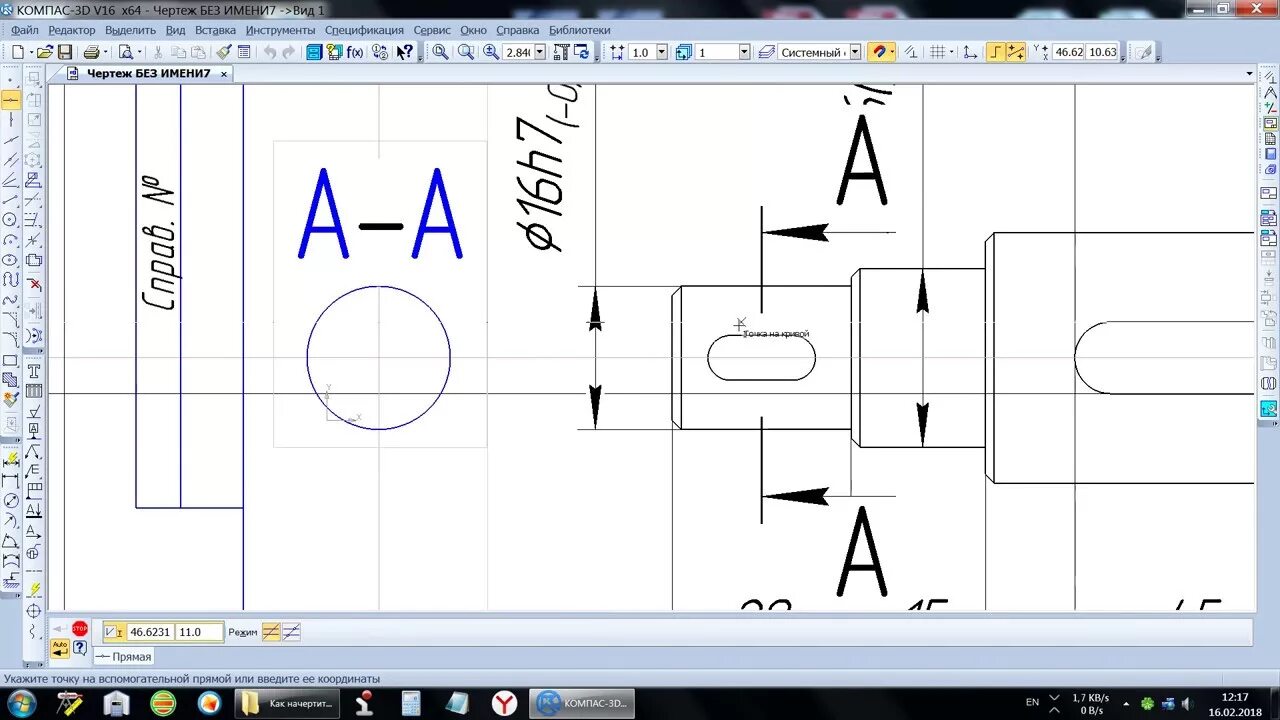Switch to the Чертеж БЕЗ ИМЕНИ7 tab
The height and width of the screenshot is (720, 1280).
pos(148,74)
